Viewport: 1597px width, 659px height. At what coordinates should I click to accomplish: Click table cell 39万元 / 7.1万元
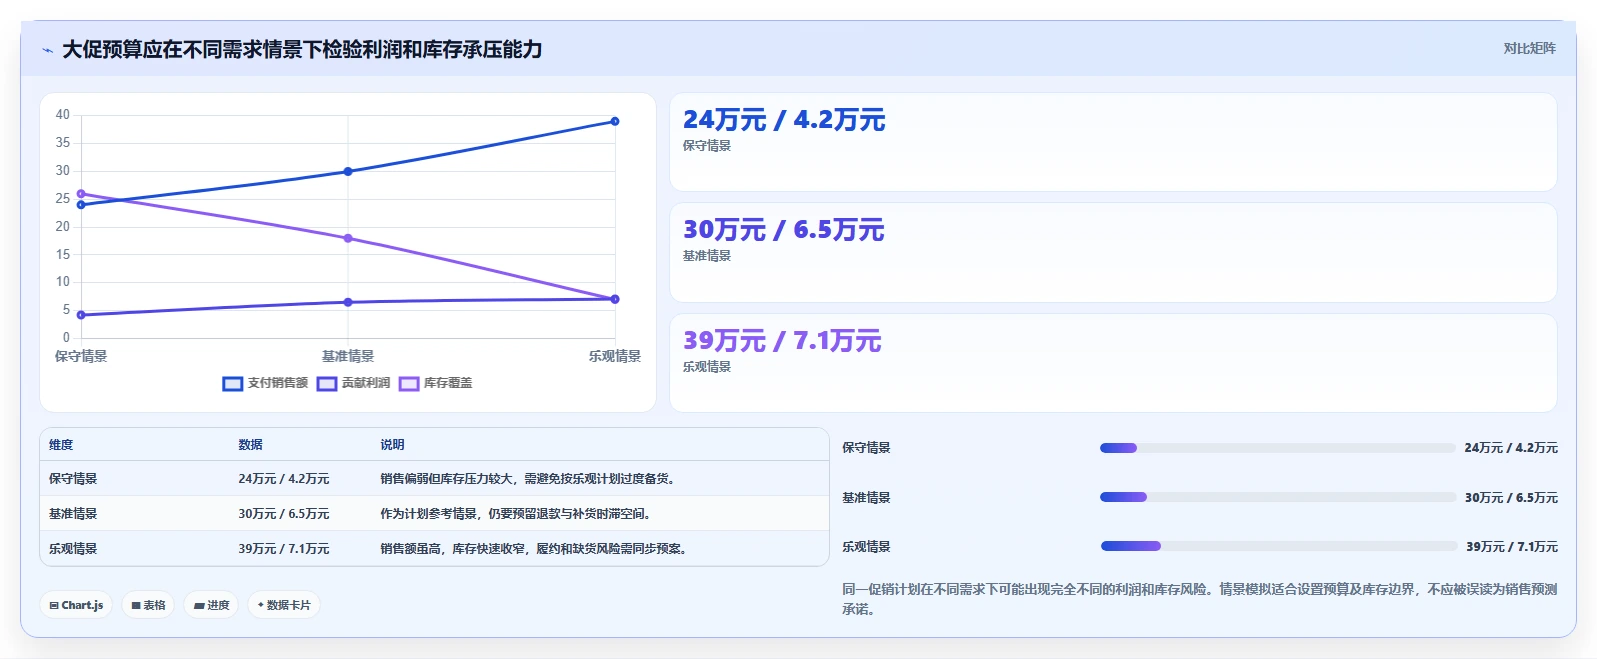point(284,549)
